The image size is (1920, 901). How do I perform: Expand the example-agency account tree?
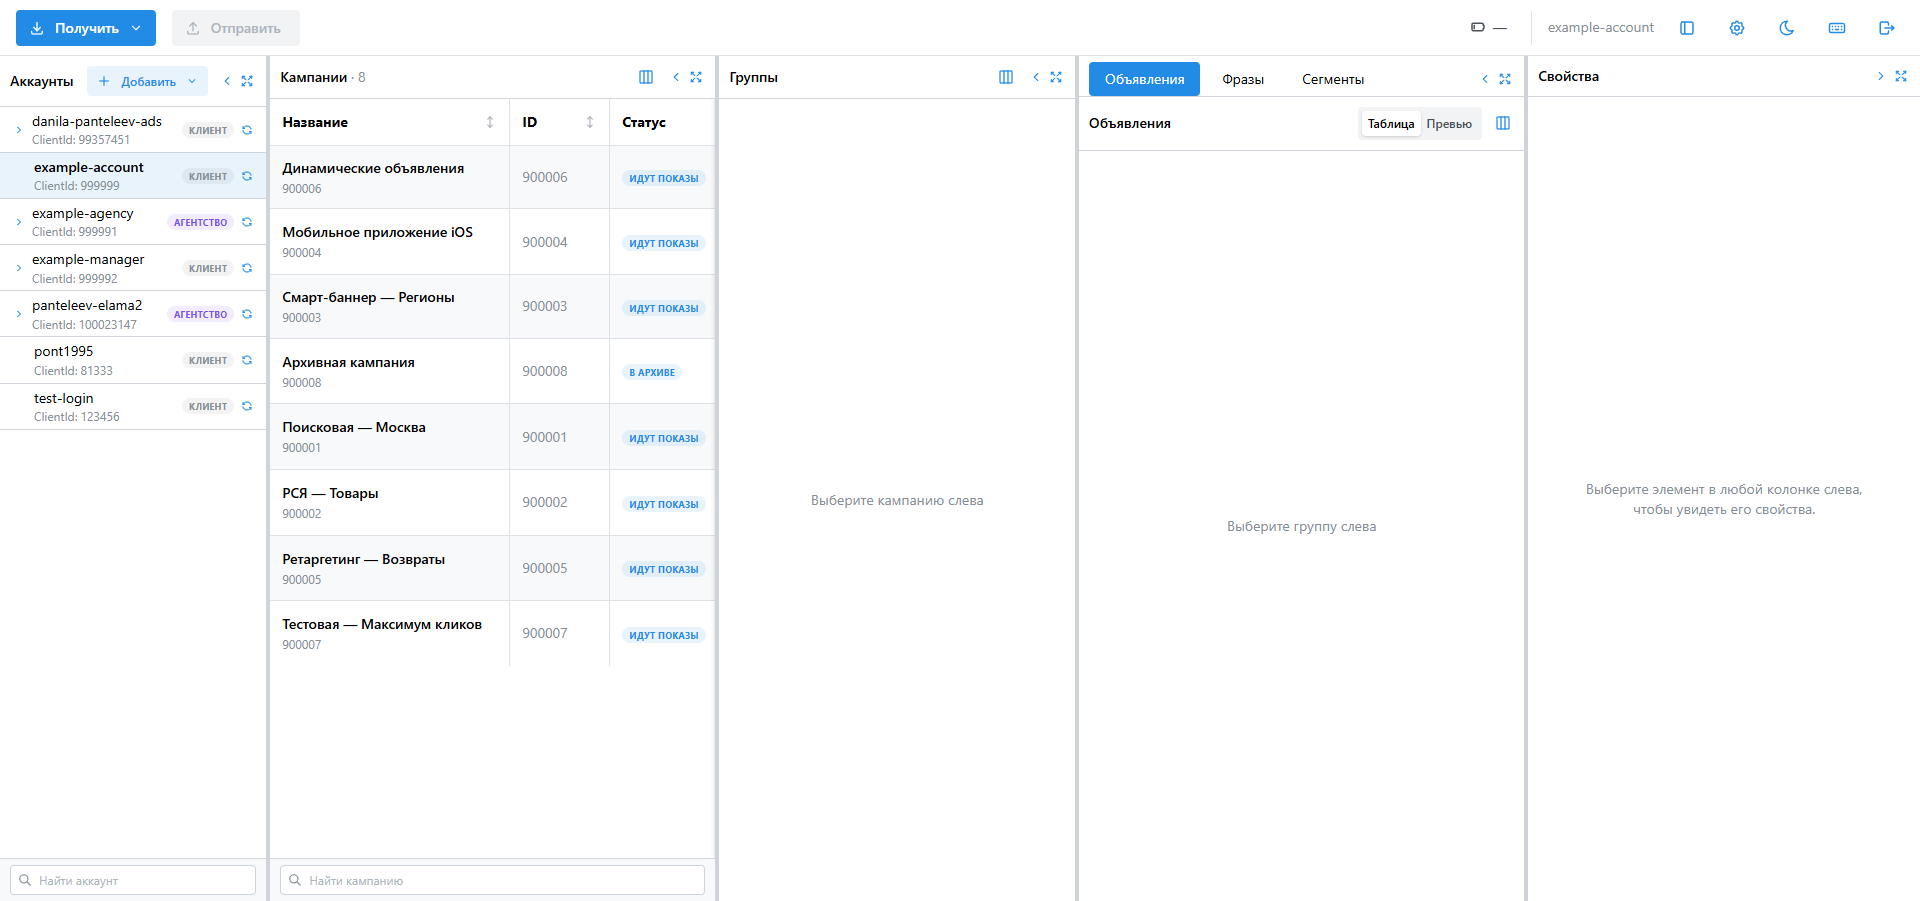[x=19, y=222]
